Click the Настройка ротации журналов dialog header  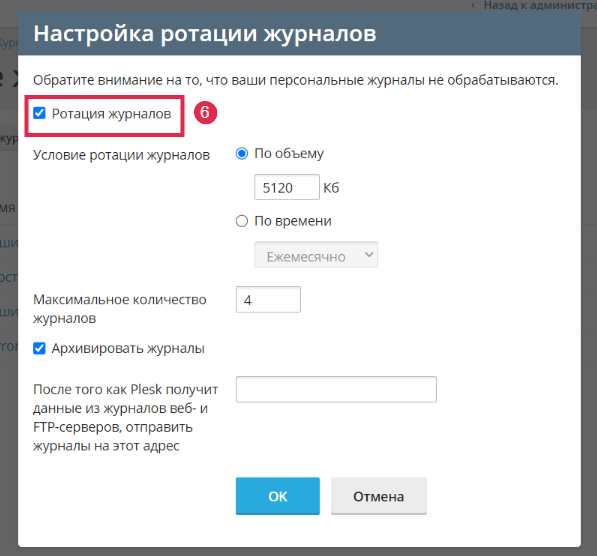[x=299, y=33]
